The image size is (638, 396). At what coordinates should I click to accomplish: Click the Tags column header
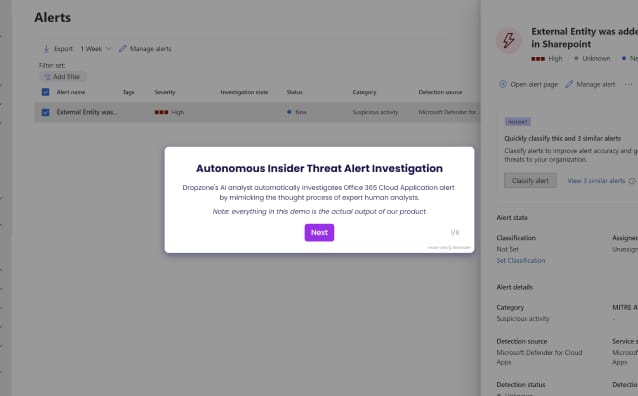(128, 92)
